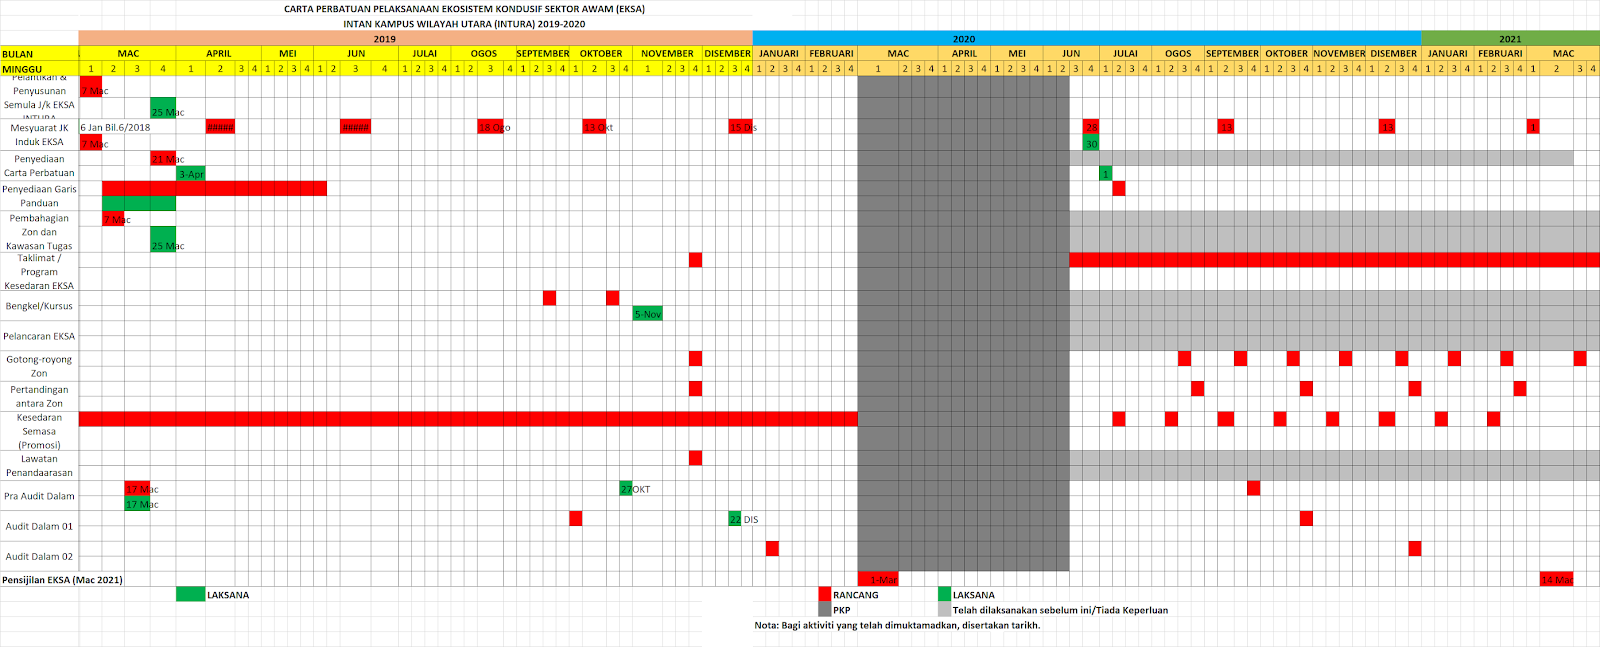Select the chart title 'CARTA PERBATUAN PELAKSANAAN EKOSISTEM KONDUSIF'
This screenshot has width=1600, height=647.
tap(464, 9)
